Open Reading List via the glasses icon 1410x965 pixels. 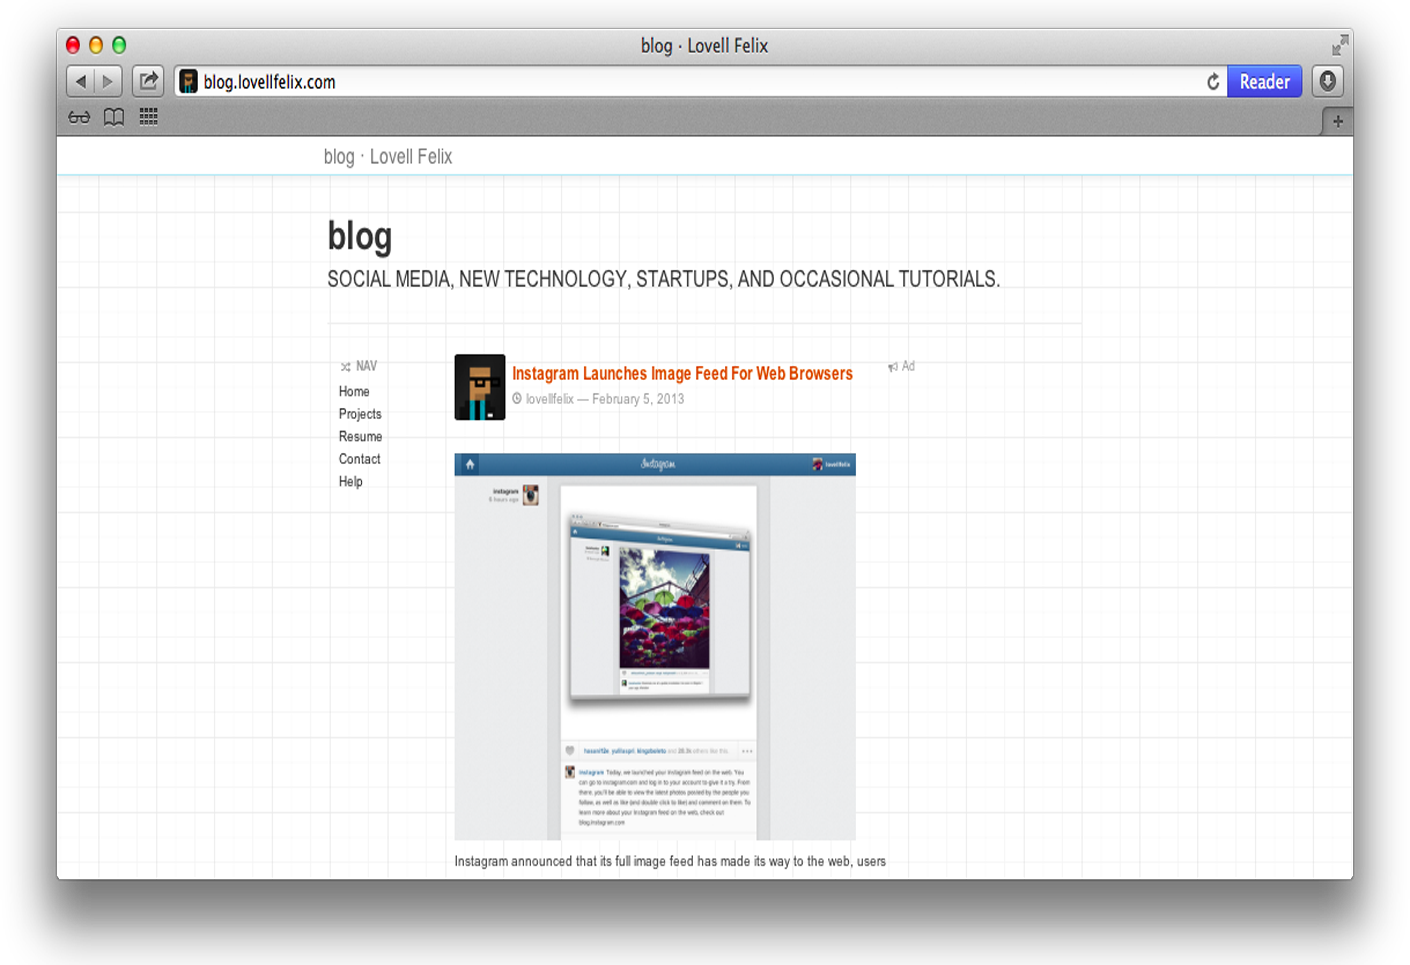pyautogui.click(x=78, y=117)
